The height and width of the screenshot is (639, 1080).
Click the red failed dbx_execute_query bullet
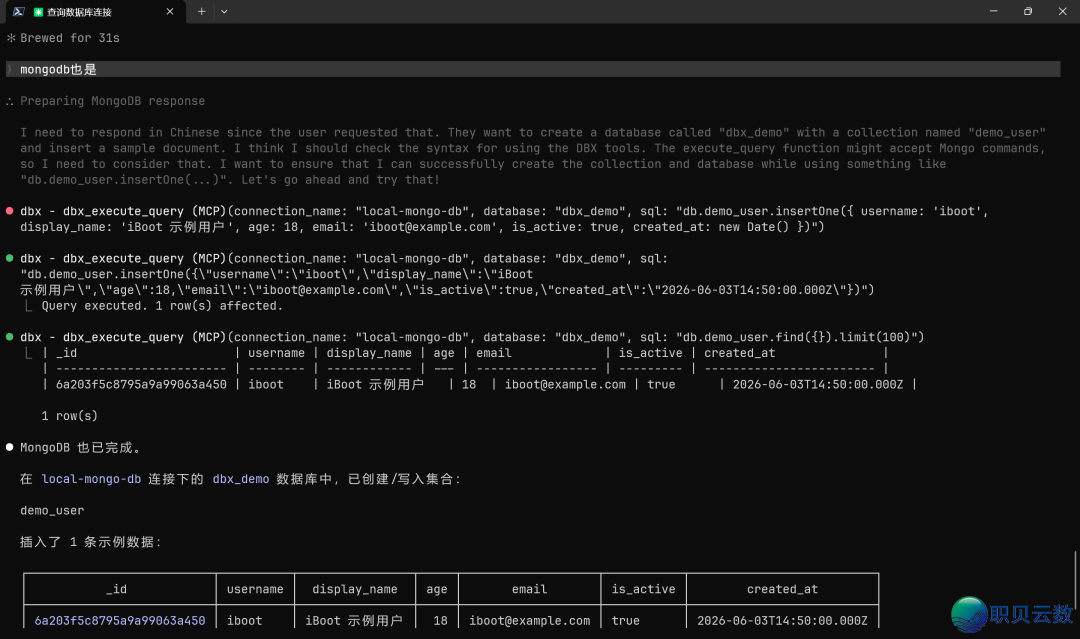point(10,211)
